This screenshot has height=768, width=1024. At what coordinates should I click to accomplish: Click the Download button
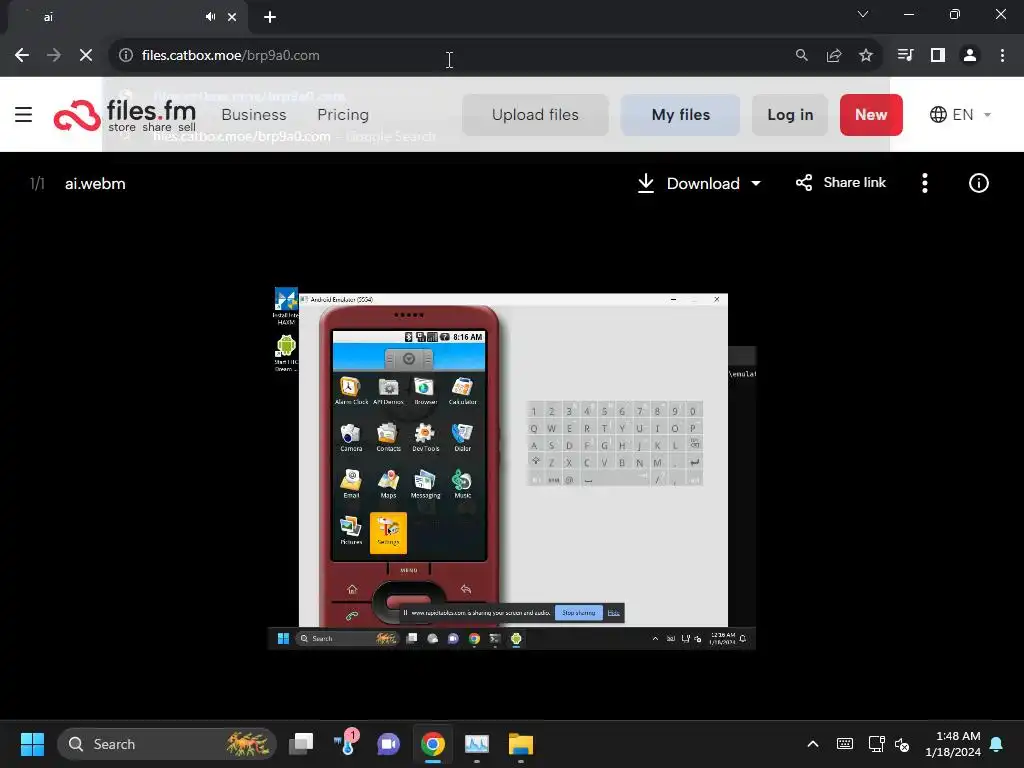tap(689, 183)
